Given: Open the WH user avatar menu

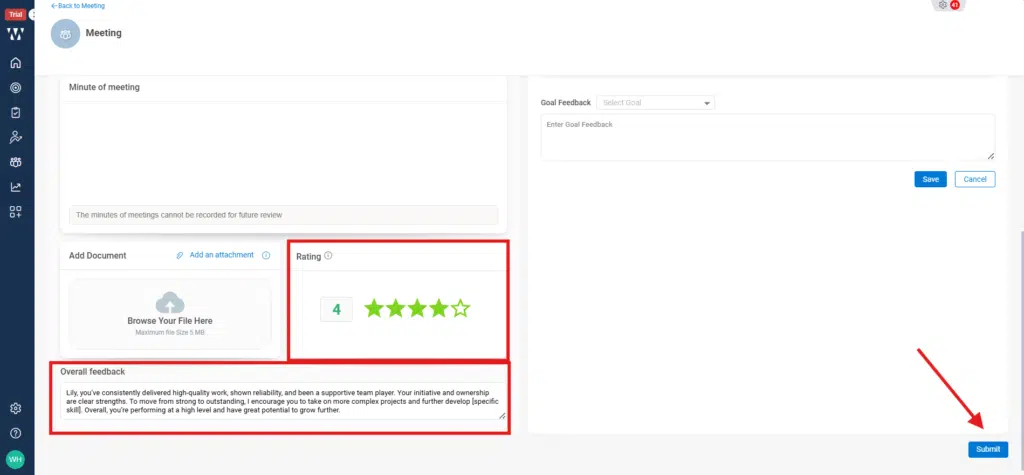Looking at the screenshot, I should 15,458.
